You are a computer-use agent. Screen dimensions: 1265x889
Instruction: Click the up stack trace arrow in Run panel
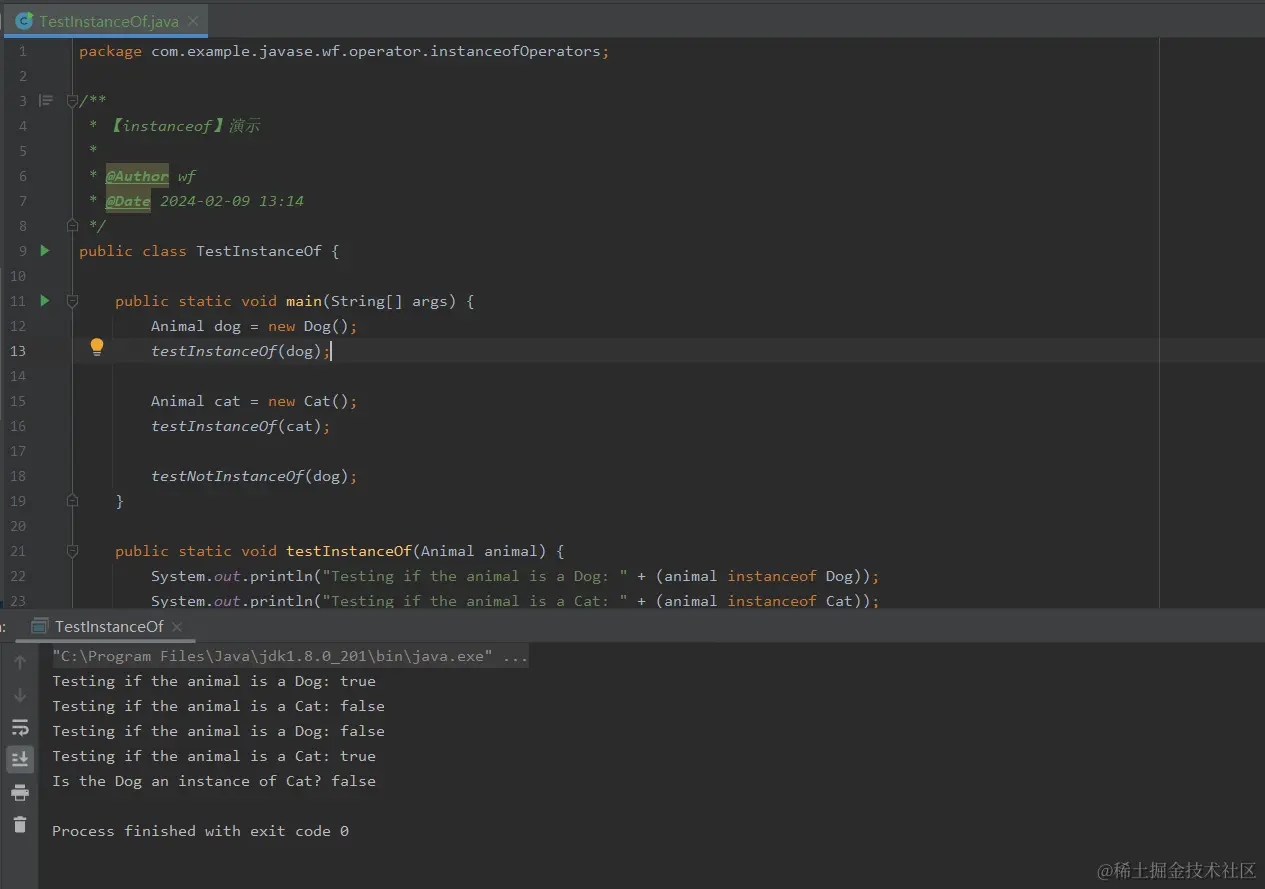coord(20,662)
